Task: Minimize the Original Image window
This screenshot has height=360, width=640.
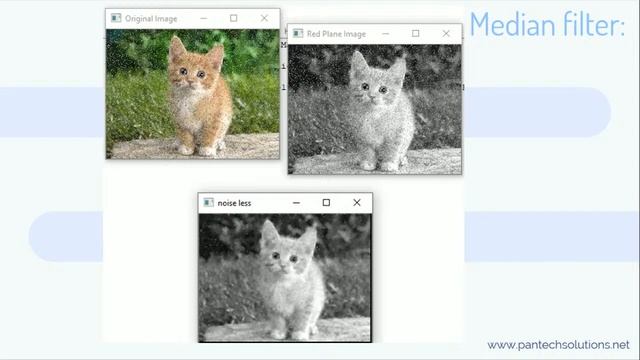Action: tap(204, 18)
